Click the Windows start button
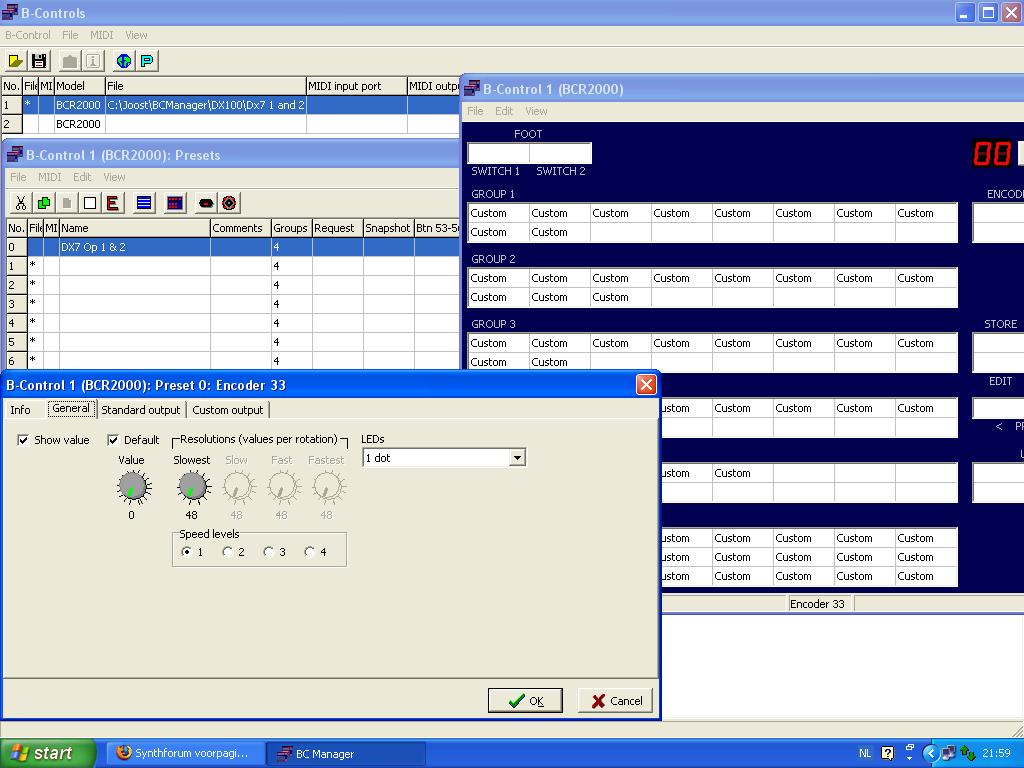 click(48, 753)
